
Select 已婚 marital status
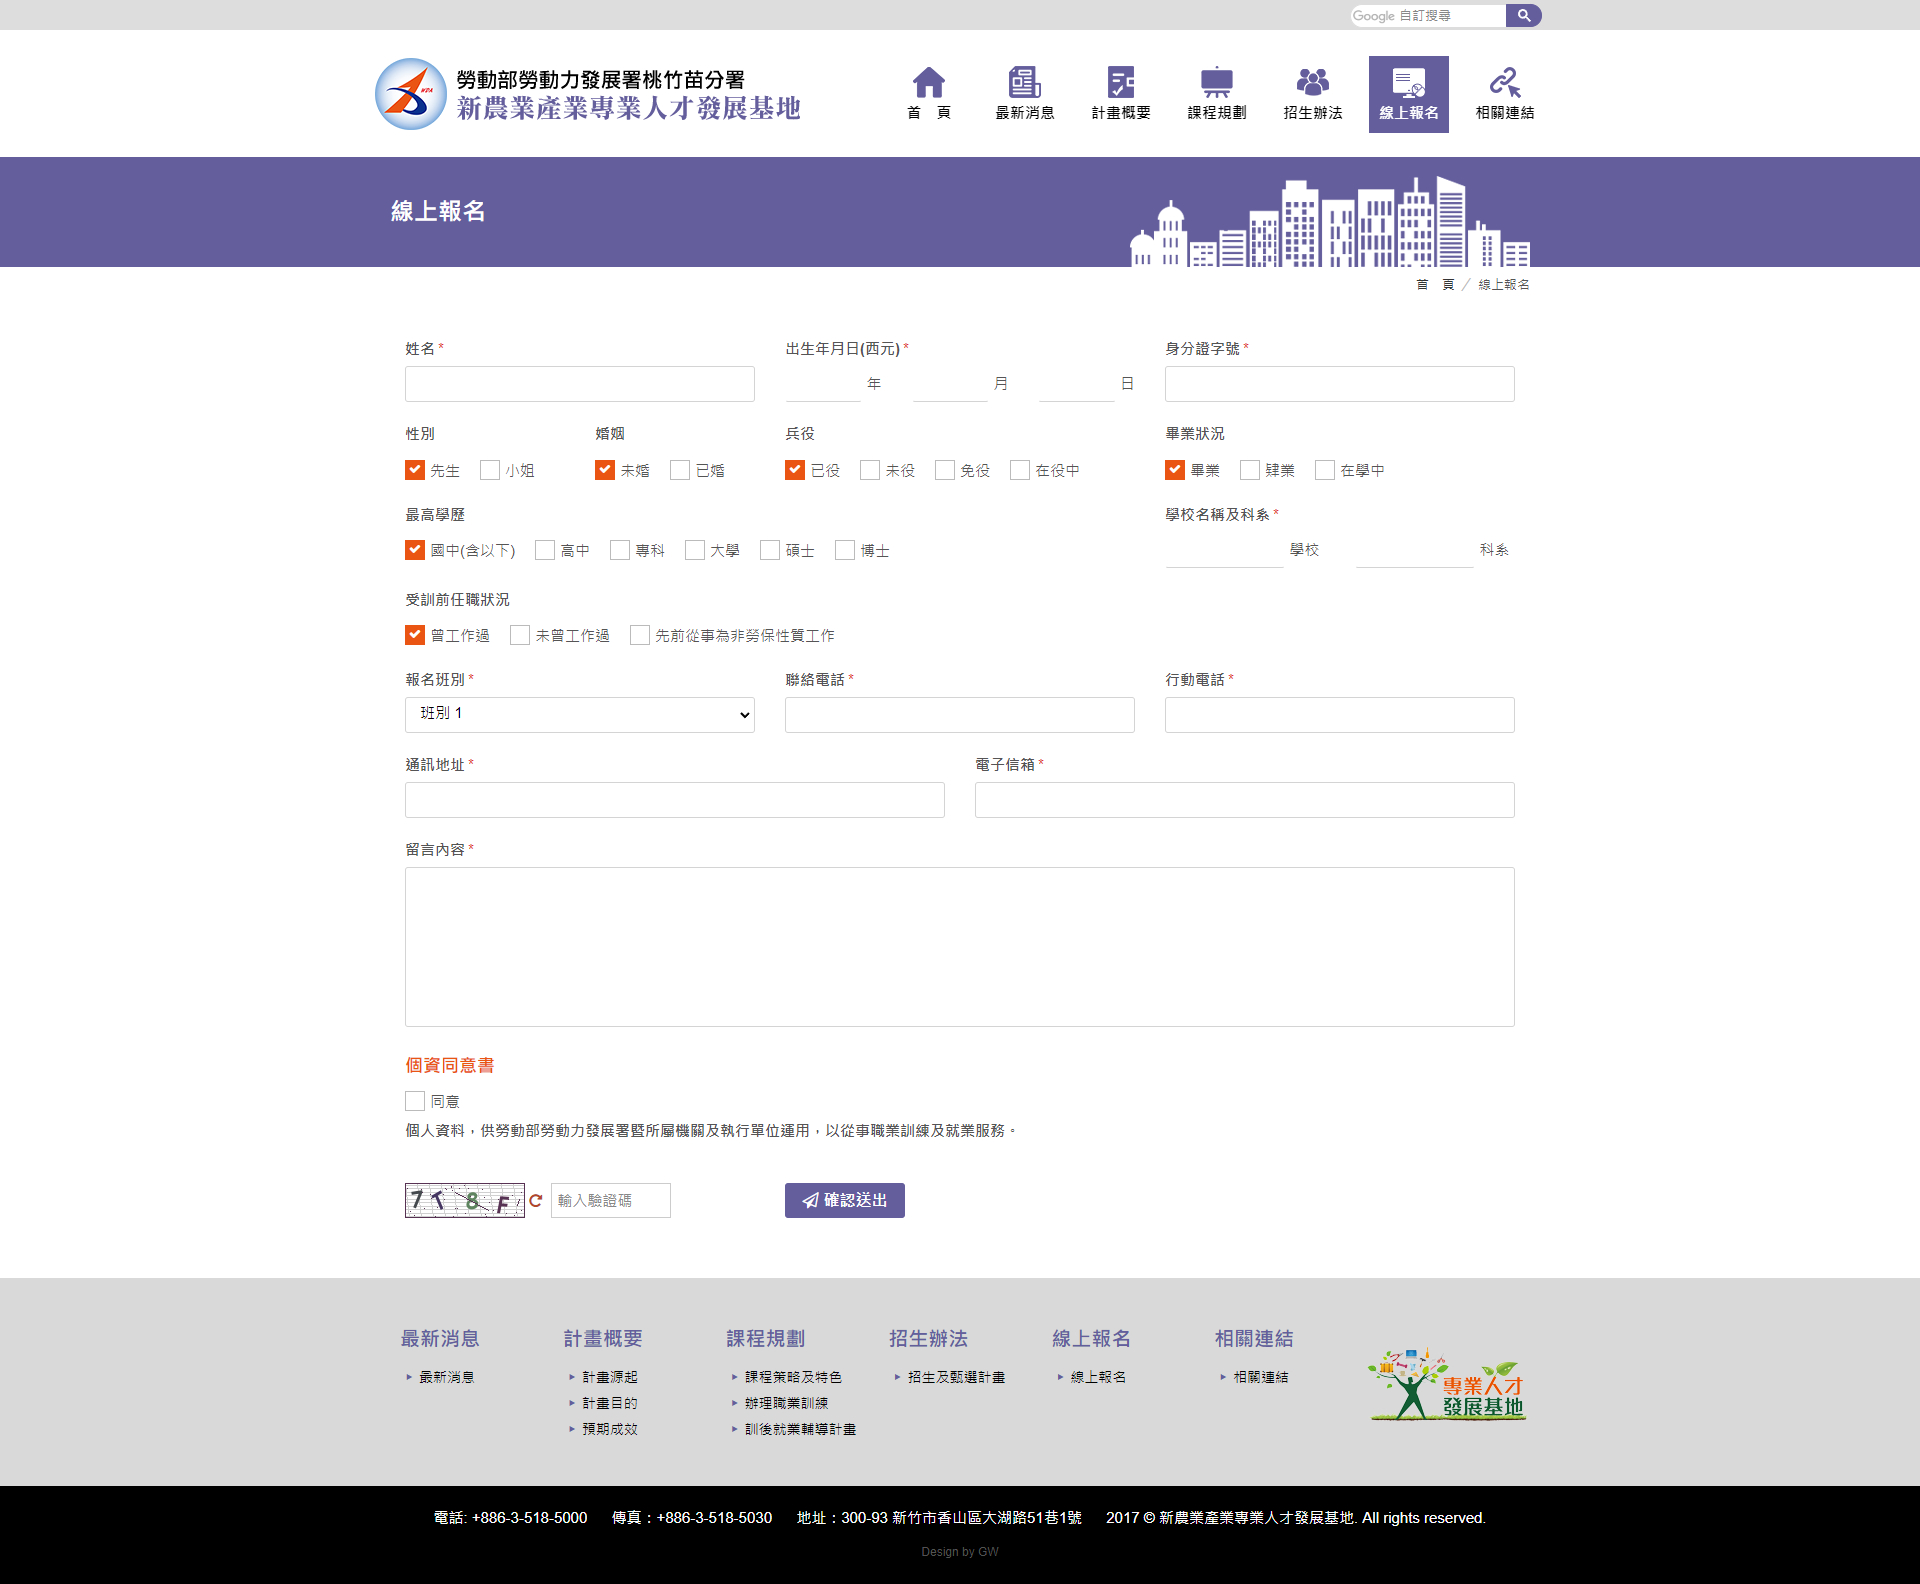coord(680,470)
